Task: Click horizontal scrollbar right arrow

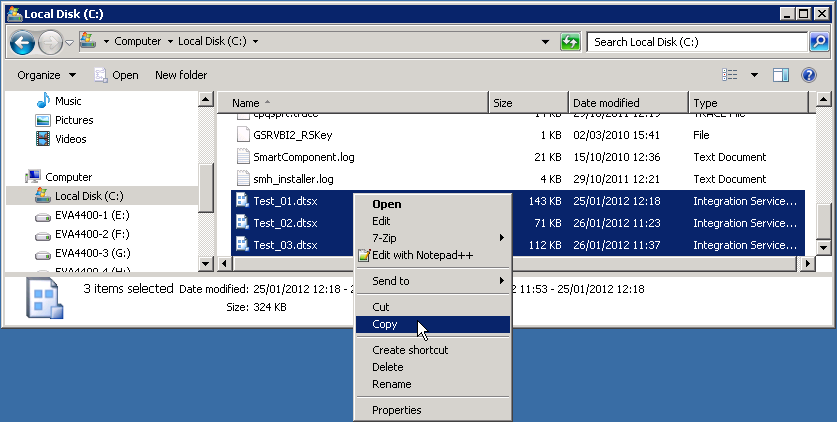Action: (807, 263)
